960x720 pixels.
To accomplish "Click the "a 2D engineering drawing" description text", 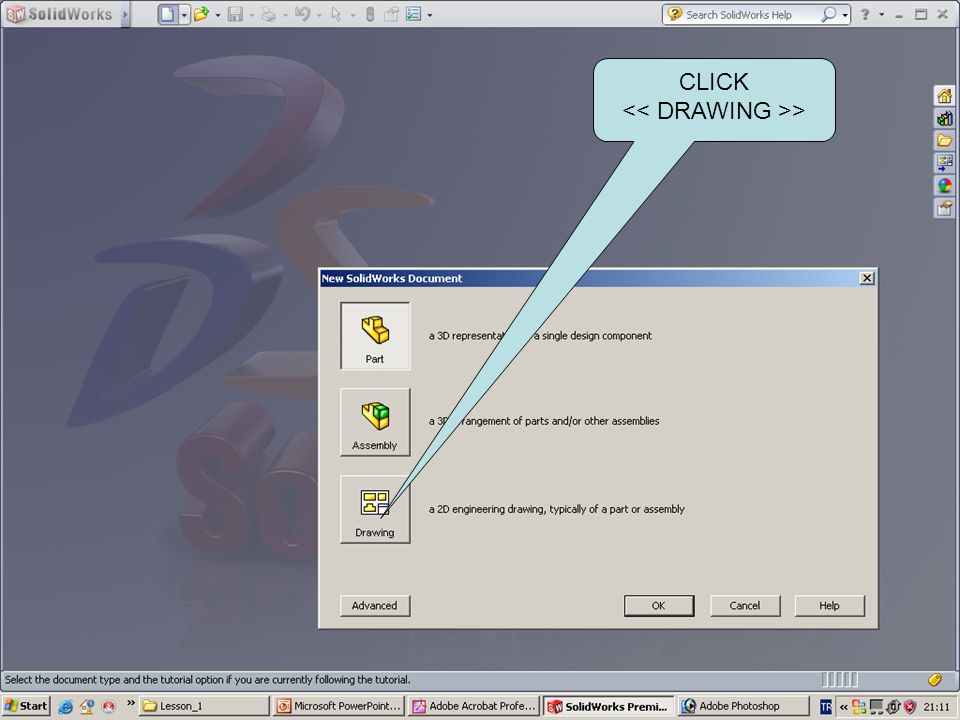I will 556,509.
